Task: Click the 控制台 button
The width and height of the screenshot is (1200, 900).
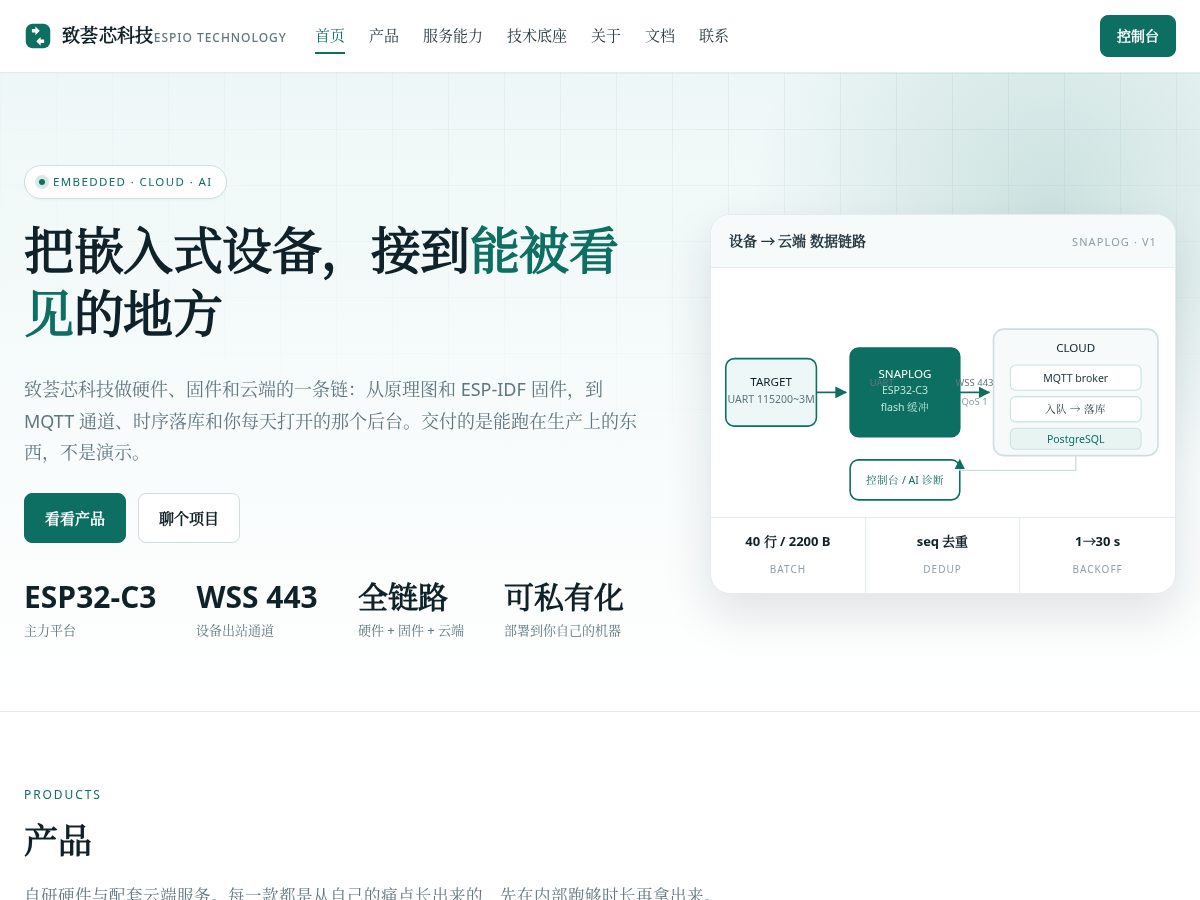Action: click(x=1138, y=36)
